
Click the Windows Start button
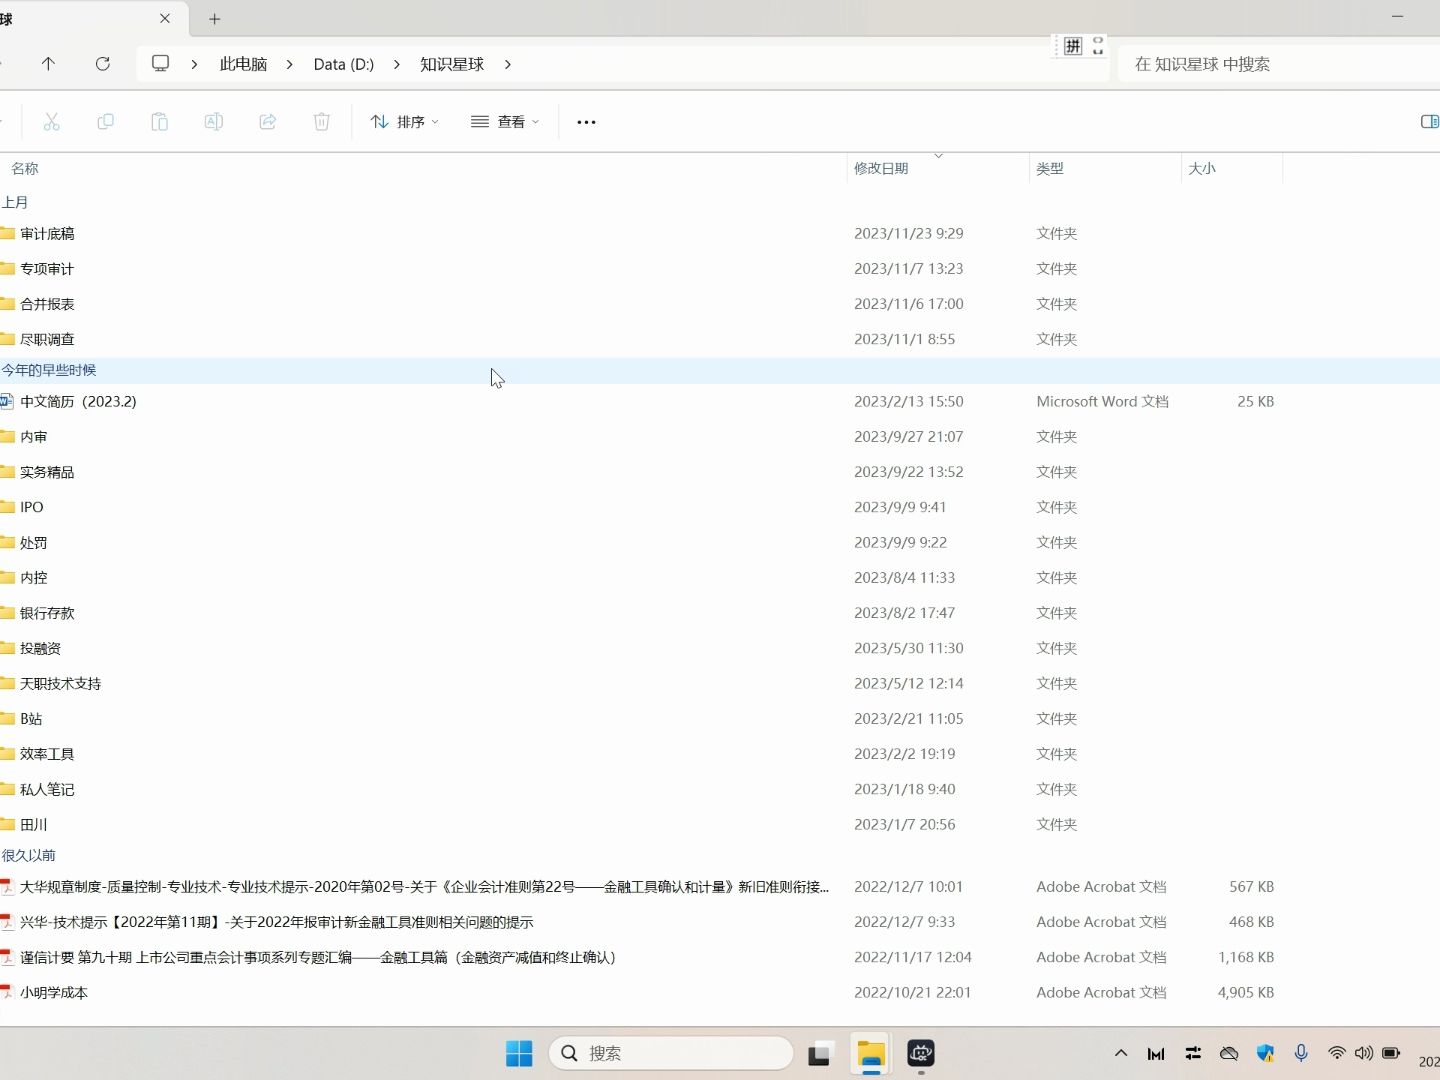click(x=519, y=1053)
